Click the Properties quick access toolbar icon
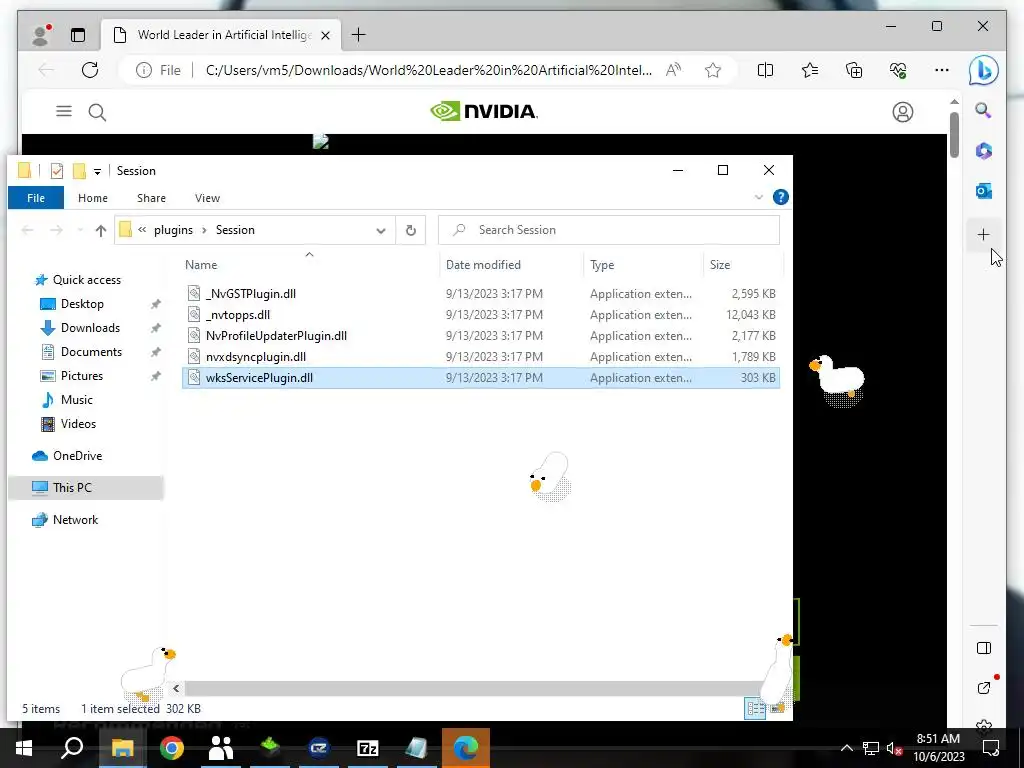This screenshot has height=768, width=1024. point(57,171)
